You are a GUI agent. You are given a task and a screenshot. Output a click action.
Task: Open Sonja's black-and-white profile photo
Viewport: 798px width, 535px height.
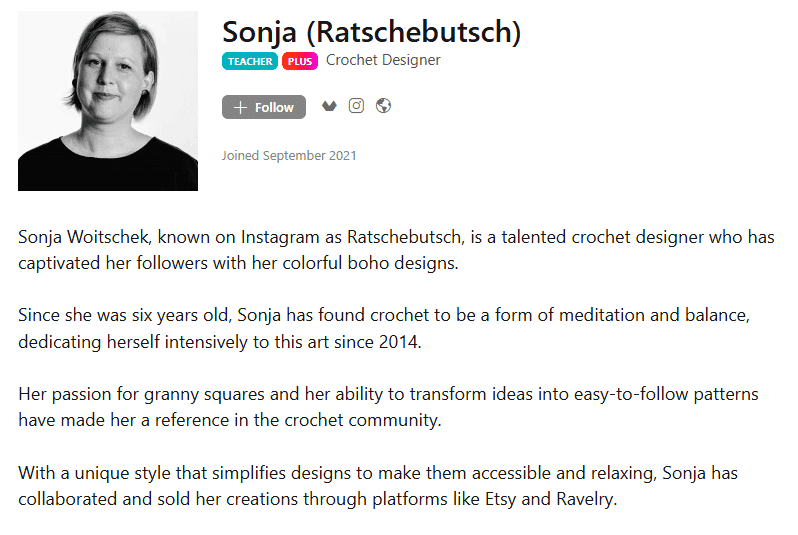coord(108,101)
